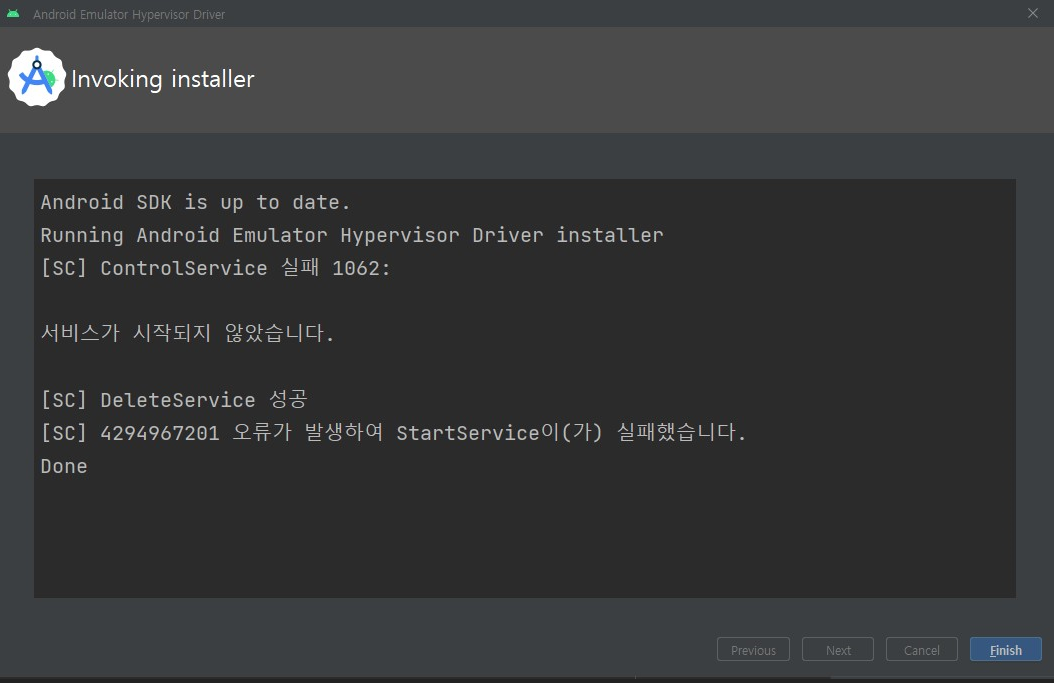Click the Next button

[x=838, y=649]
